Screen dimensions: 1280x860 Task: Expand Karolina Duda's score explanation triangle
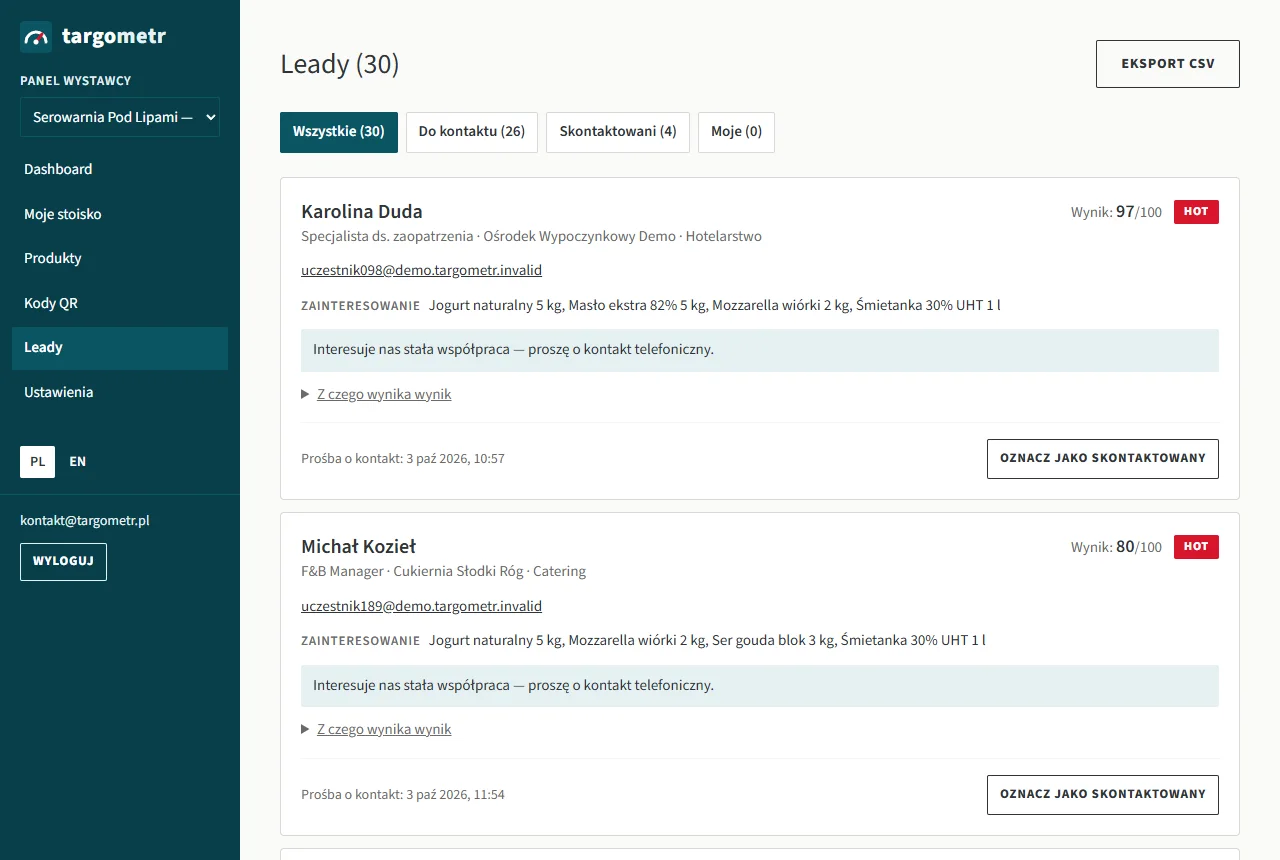point(306,394)
